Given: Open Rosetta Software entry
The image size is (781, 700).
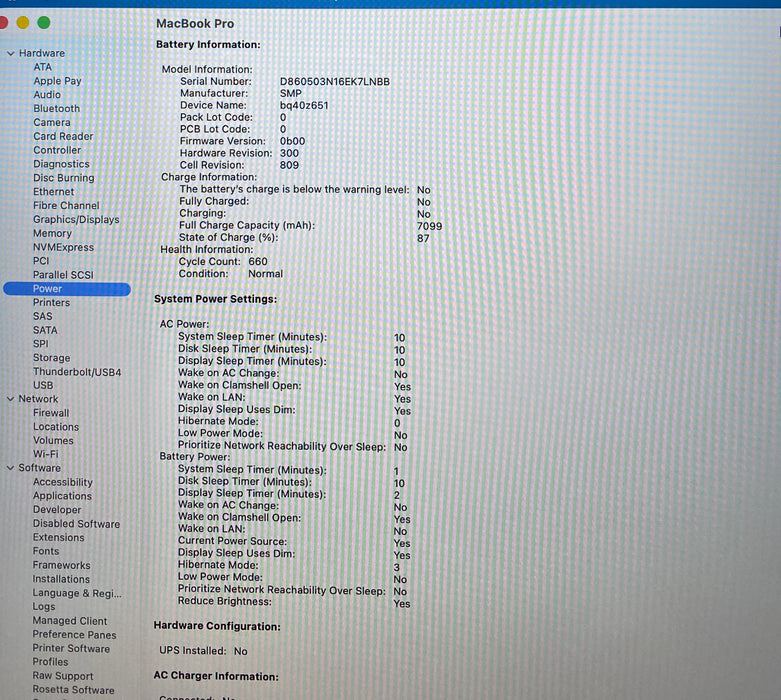Looking at the screenshot, I should pyautogui.click(x=73, y=690).
